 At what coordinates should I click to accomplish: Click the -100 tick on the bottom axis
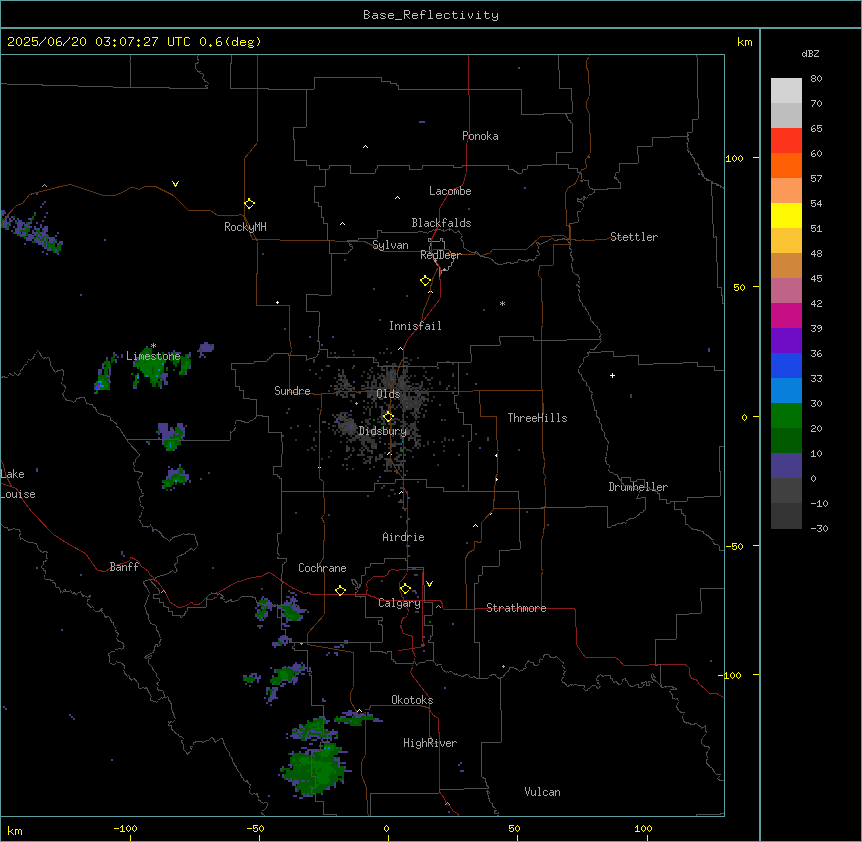125,828
